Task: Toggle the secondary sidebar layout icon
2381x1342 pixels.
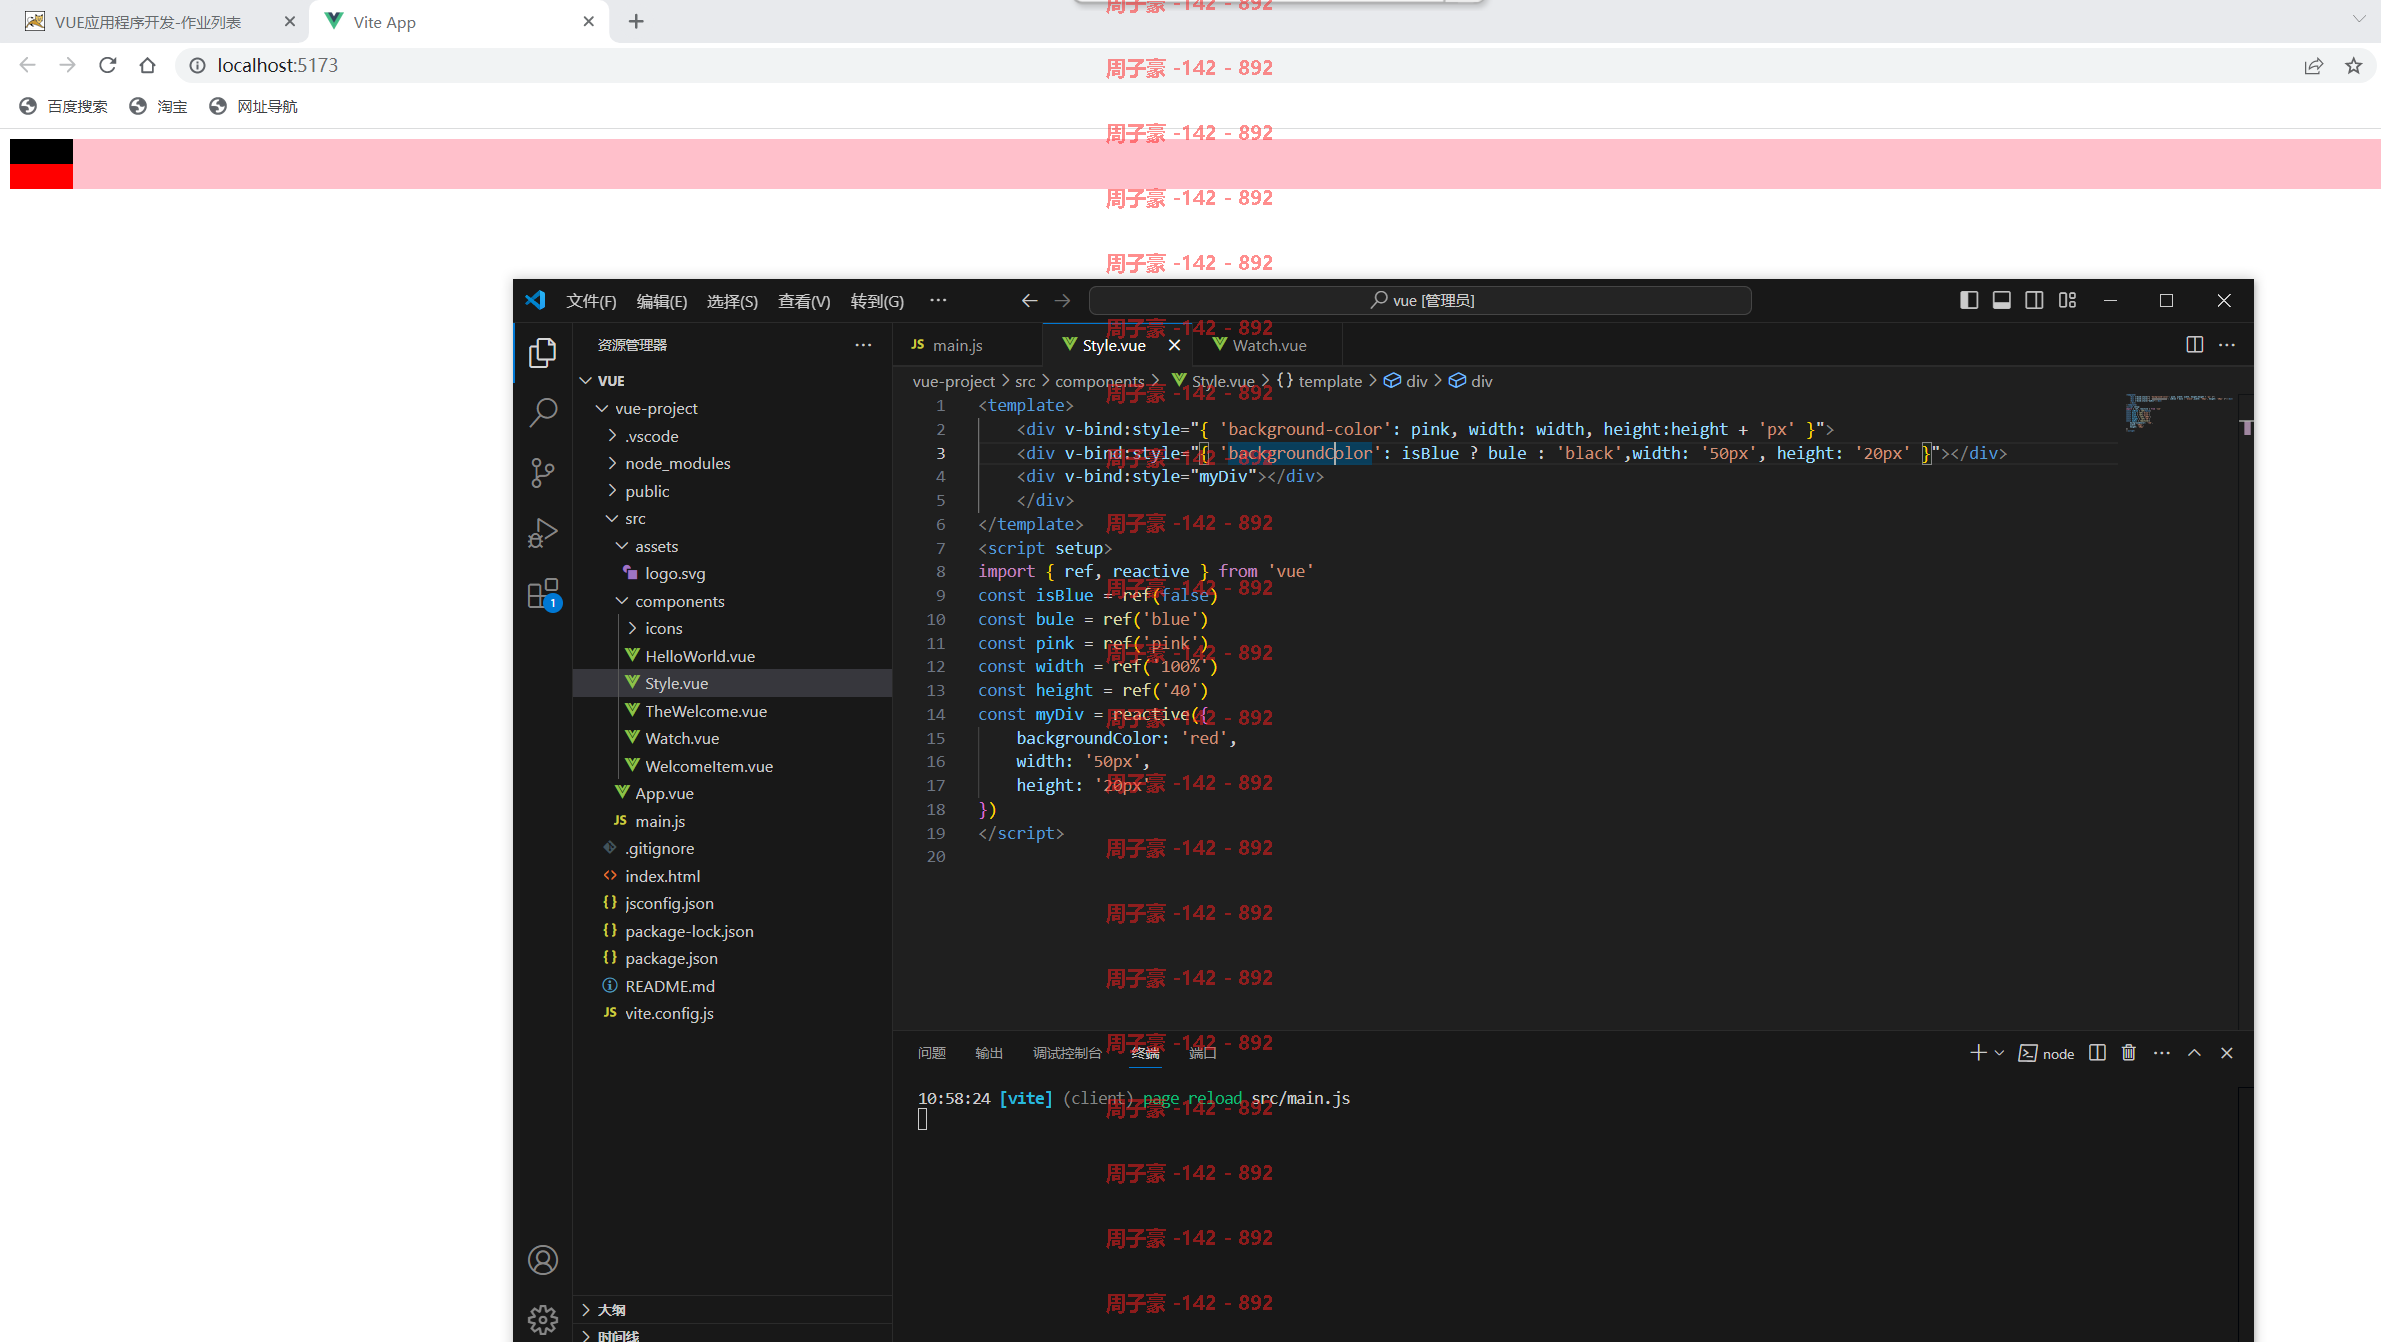Action: click(x=2034, y=300)
